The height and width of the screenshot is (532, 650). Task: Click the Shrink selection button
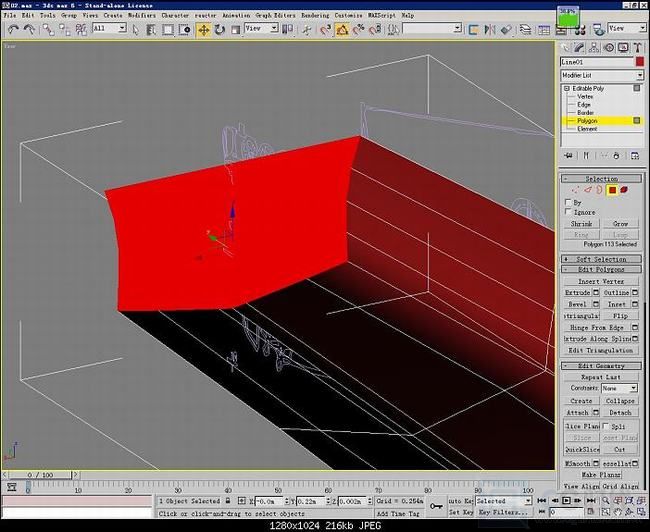[581, 223]
